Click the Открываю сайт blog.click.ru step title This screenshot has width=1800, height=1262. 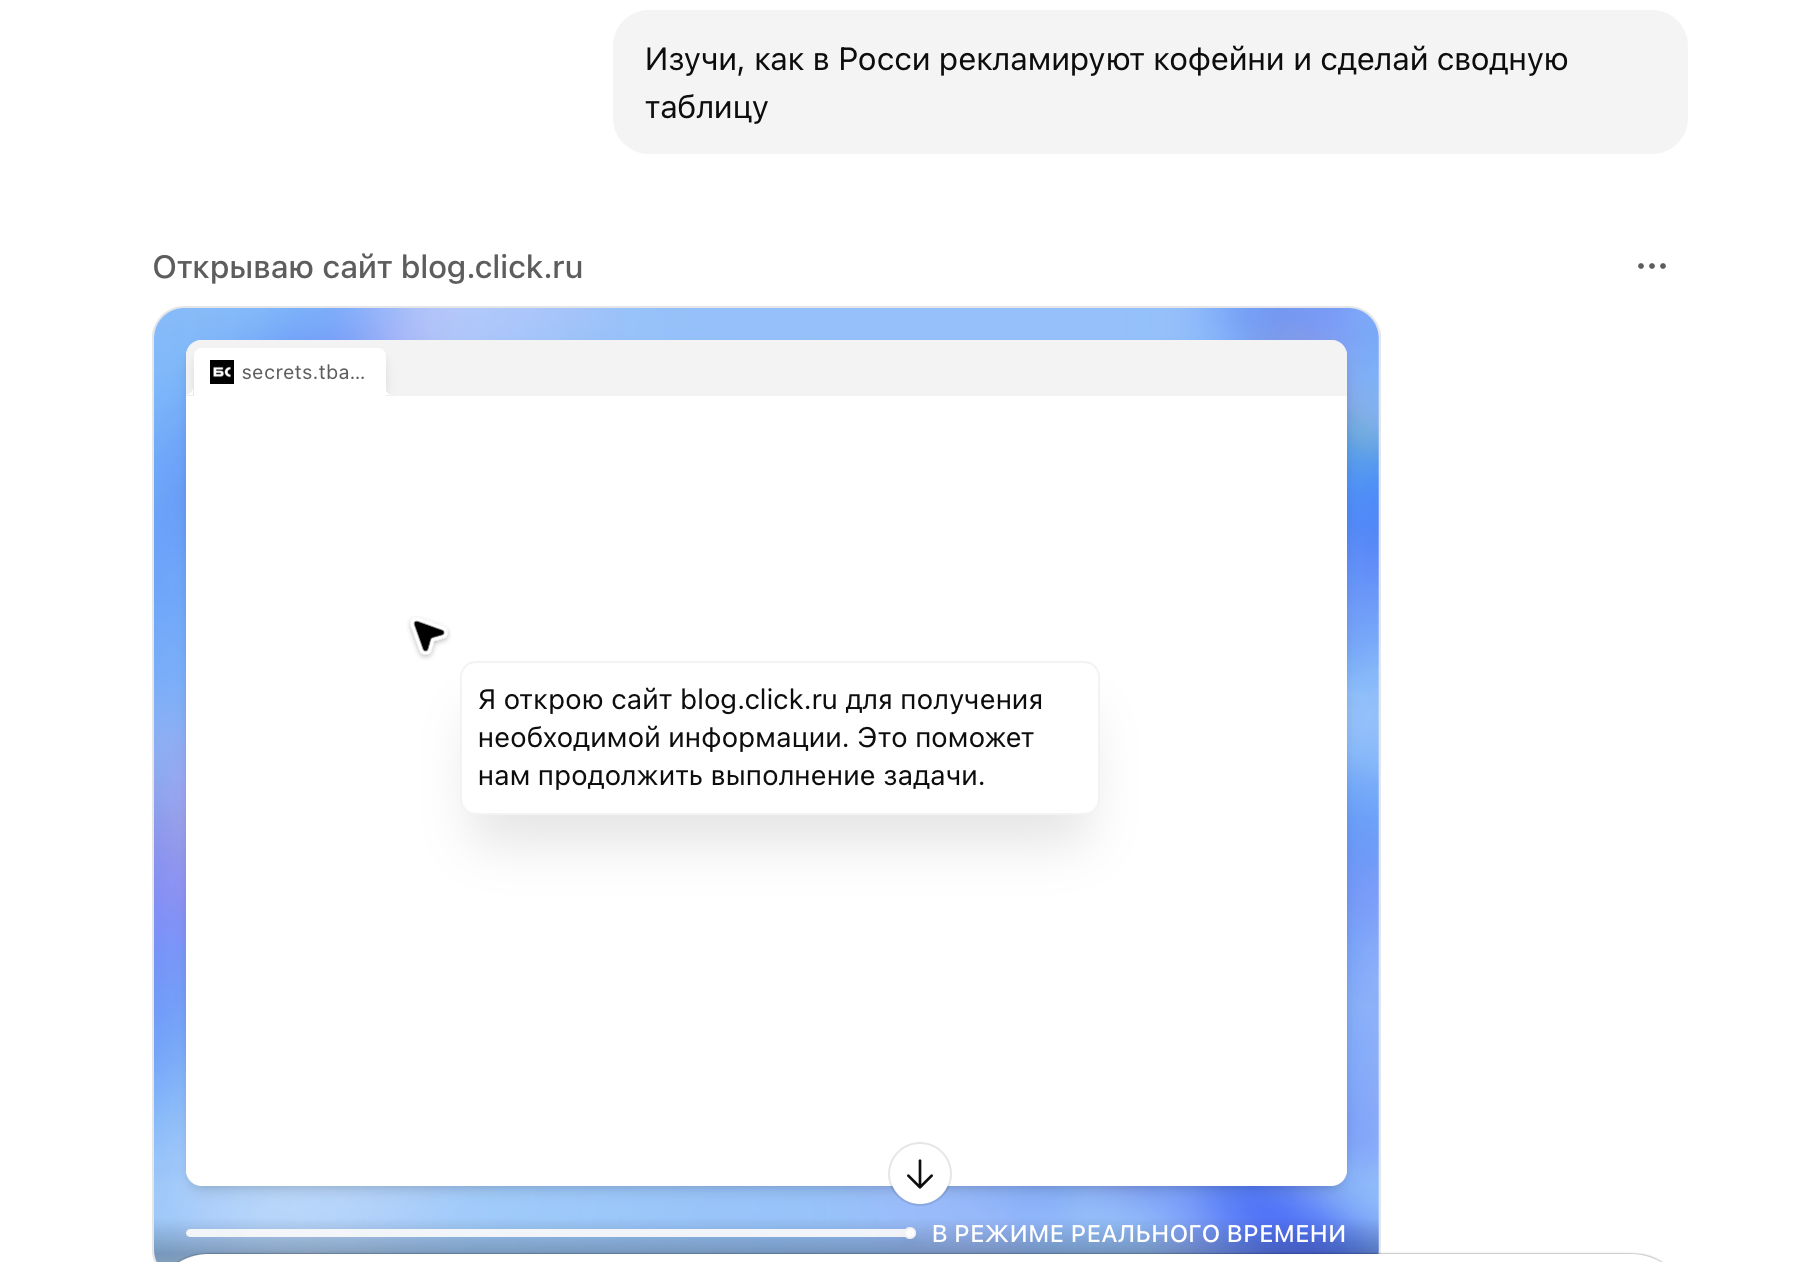[x=369, y=266]
